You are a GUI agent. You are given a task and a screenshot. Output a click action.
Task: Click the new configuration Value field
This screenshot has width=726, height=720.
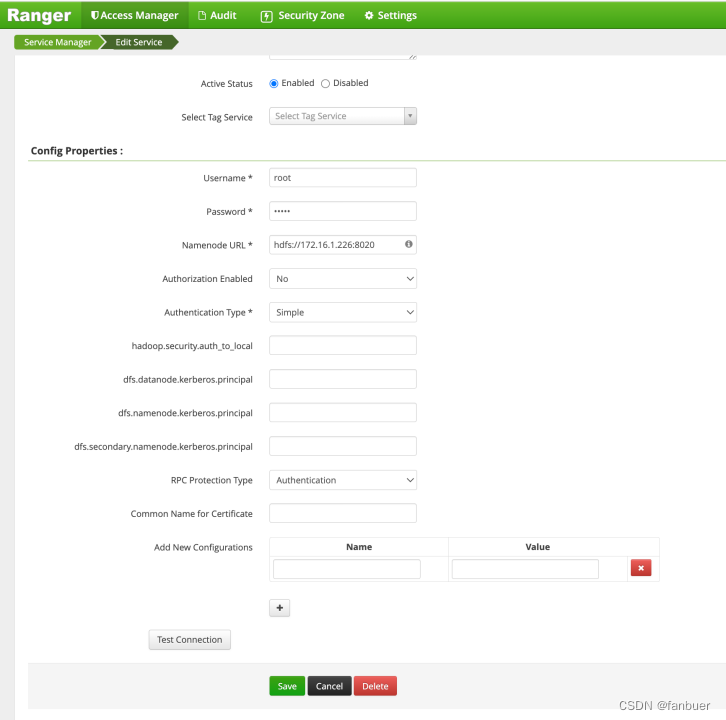click(525, 569)
